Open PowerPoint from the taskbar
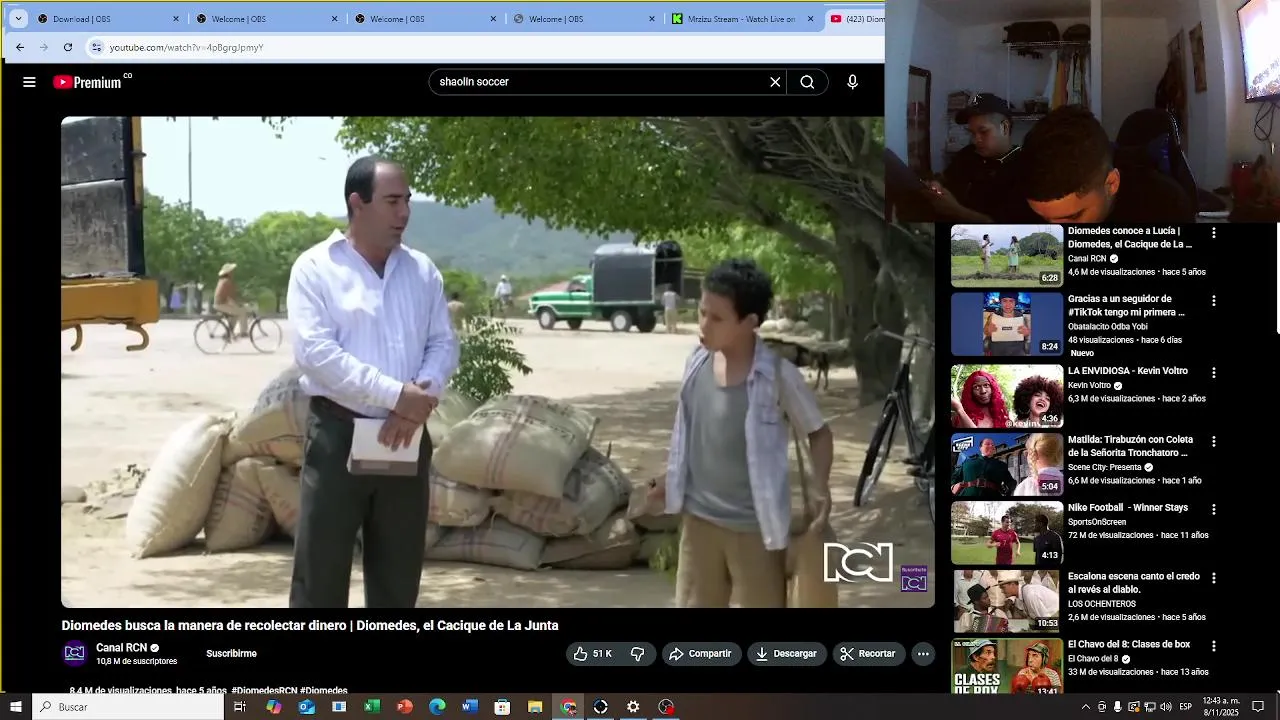 404,707
